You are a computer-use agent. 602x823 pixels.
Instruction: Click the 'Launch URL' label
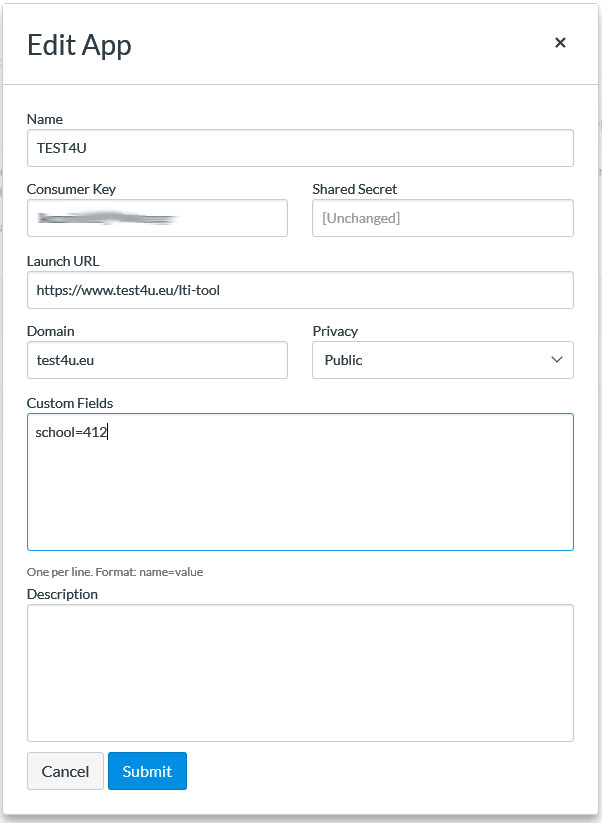point(63,261)
